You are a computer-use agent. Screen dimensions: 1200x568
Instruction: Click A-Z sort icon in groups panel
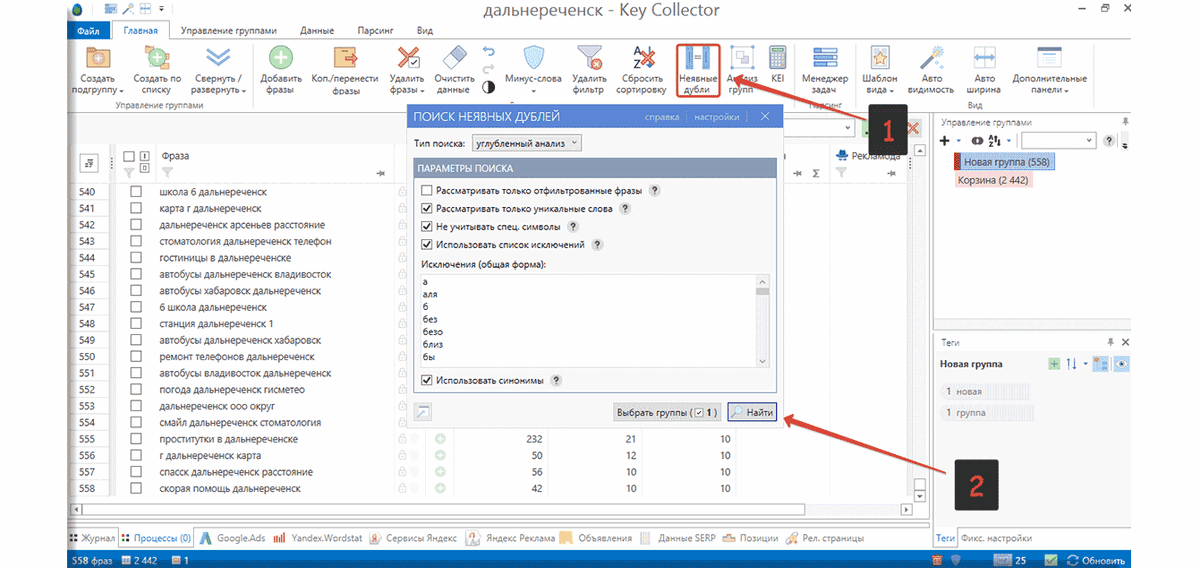click(x=994, y=141)
